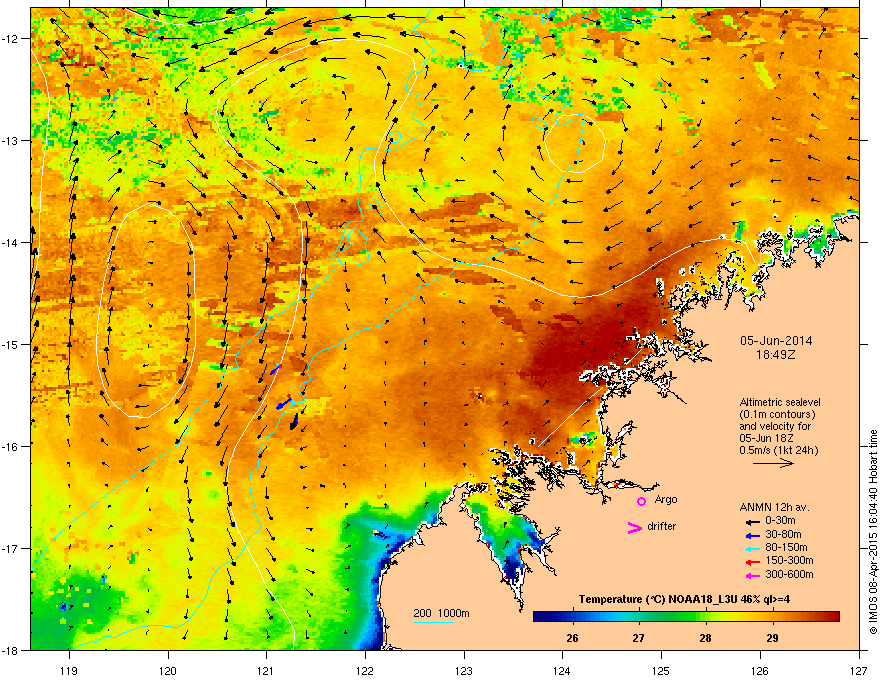Image resolution: width=880 pixels, height=680 pixels.
Task: Click the "Temperature (°C) NOAA18_L3U 46% ql>=4" title
Action: (x=684, y=599)
